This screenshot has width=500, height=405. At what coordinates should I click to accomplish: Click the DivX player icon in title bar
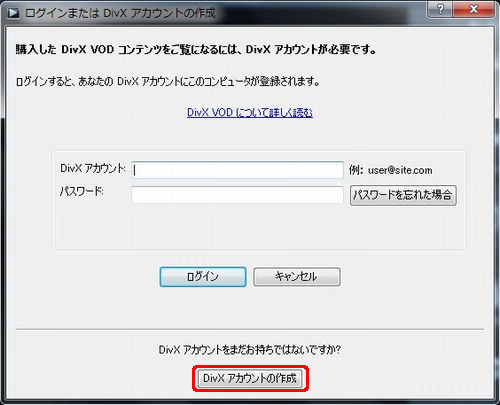[x=13, y=14]
